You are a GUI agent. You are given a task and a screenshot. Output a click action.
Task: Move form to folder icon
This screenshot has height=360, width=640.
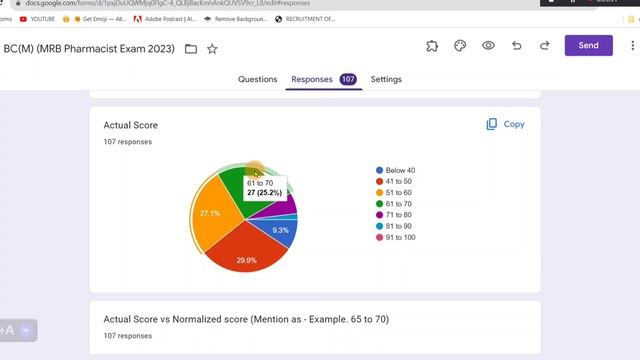point(191,49)
